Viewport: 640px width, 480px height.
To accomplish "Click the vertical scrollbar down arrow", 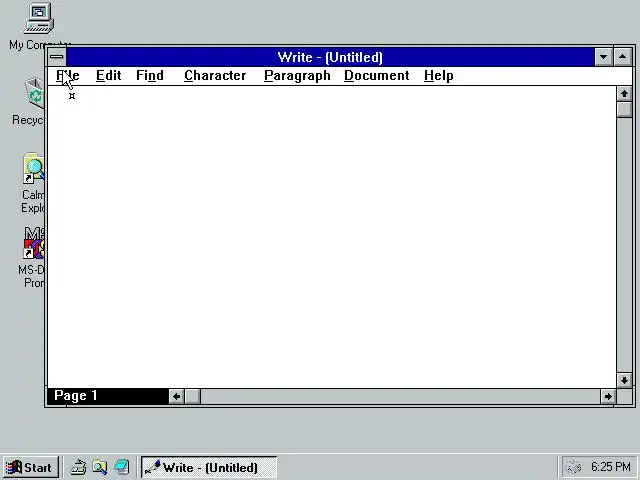I will pyautogui.click(x=624, y=380).
